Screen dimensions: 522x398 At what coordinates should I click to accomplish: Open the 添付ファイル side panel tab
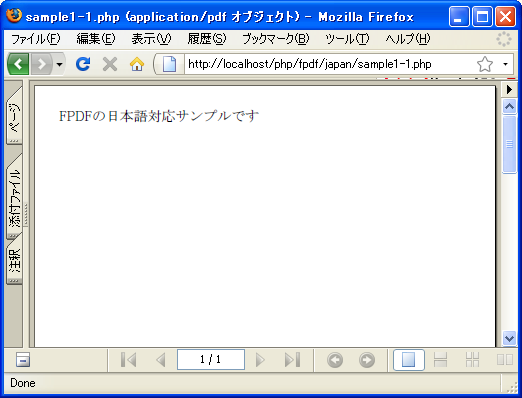[14, 197]
